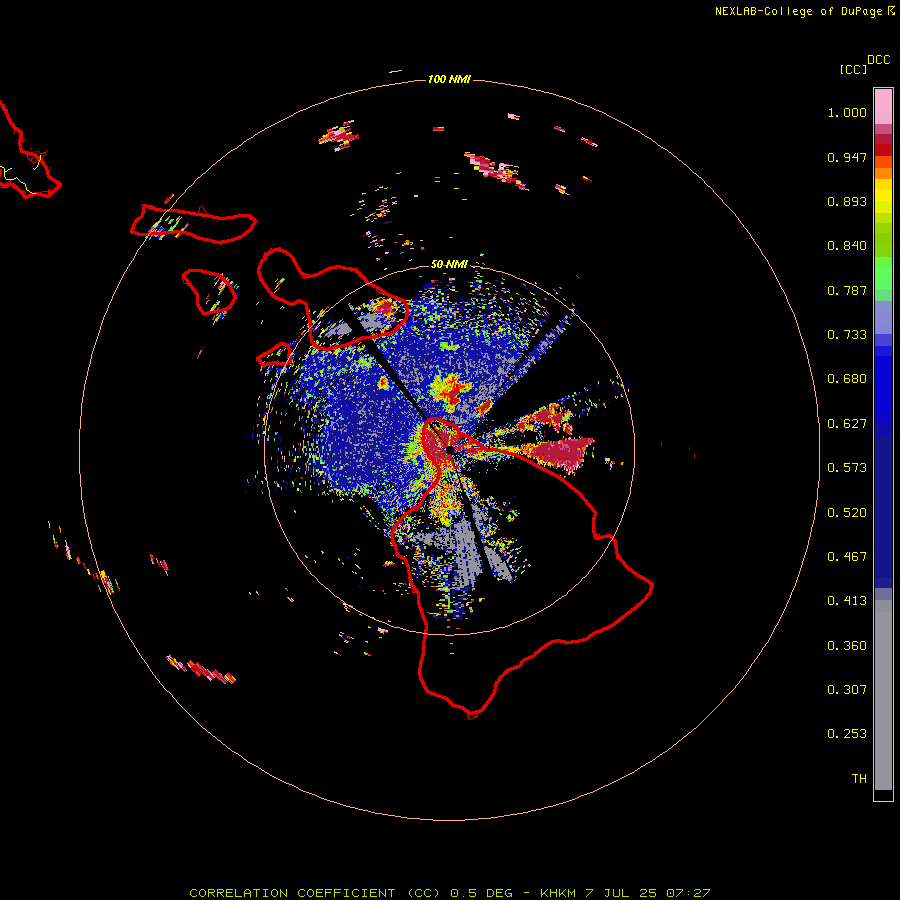
Task: Click the 0.733 scale value
Action: 847,335
